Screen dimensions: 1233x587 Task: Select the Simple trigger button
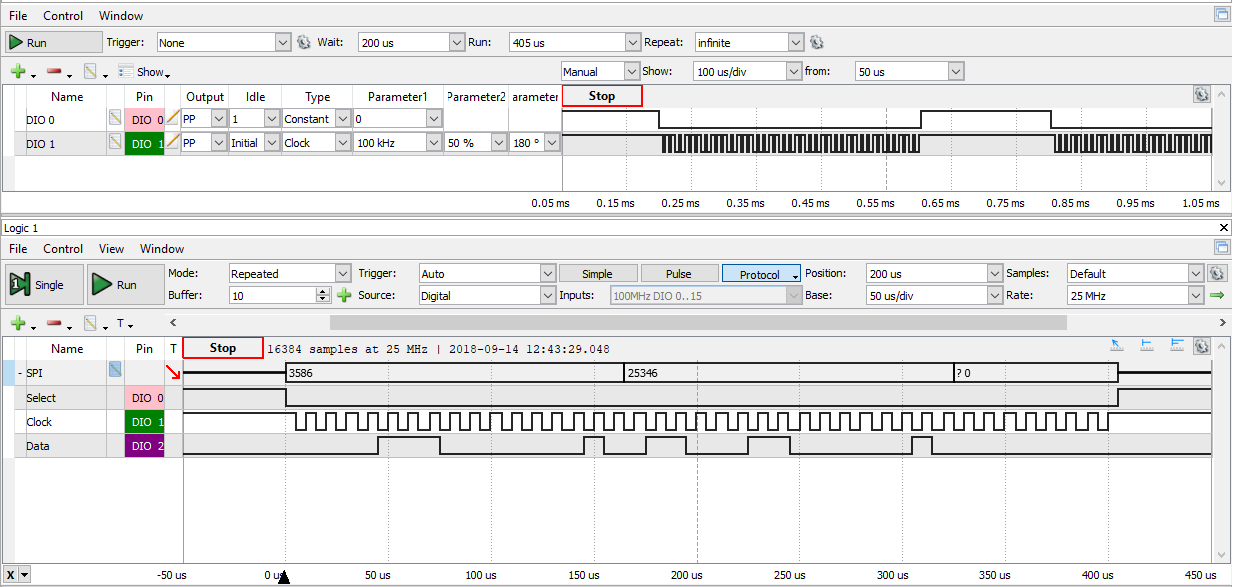point(597,274)
